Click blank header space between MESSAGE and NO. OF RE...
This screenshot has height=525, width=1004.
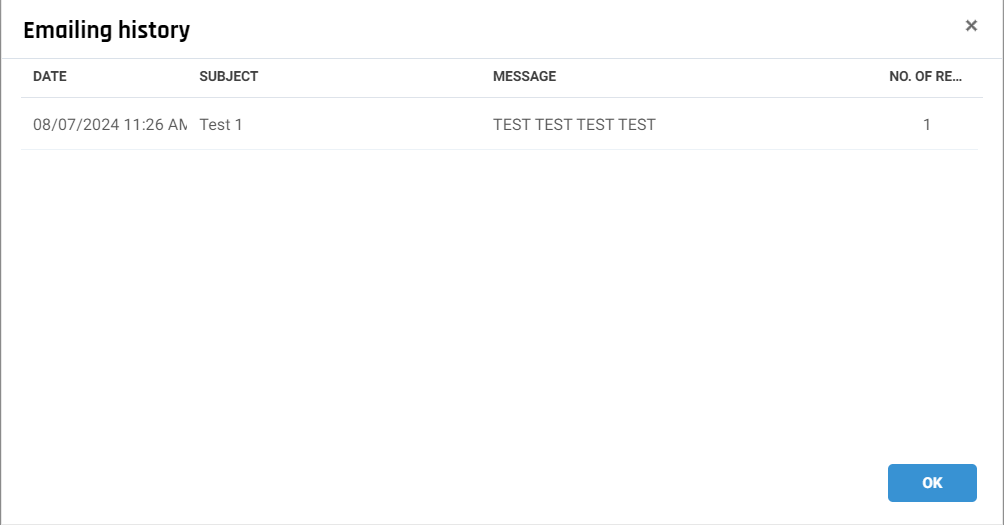[720, 77]
